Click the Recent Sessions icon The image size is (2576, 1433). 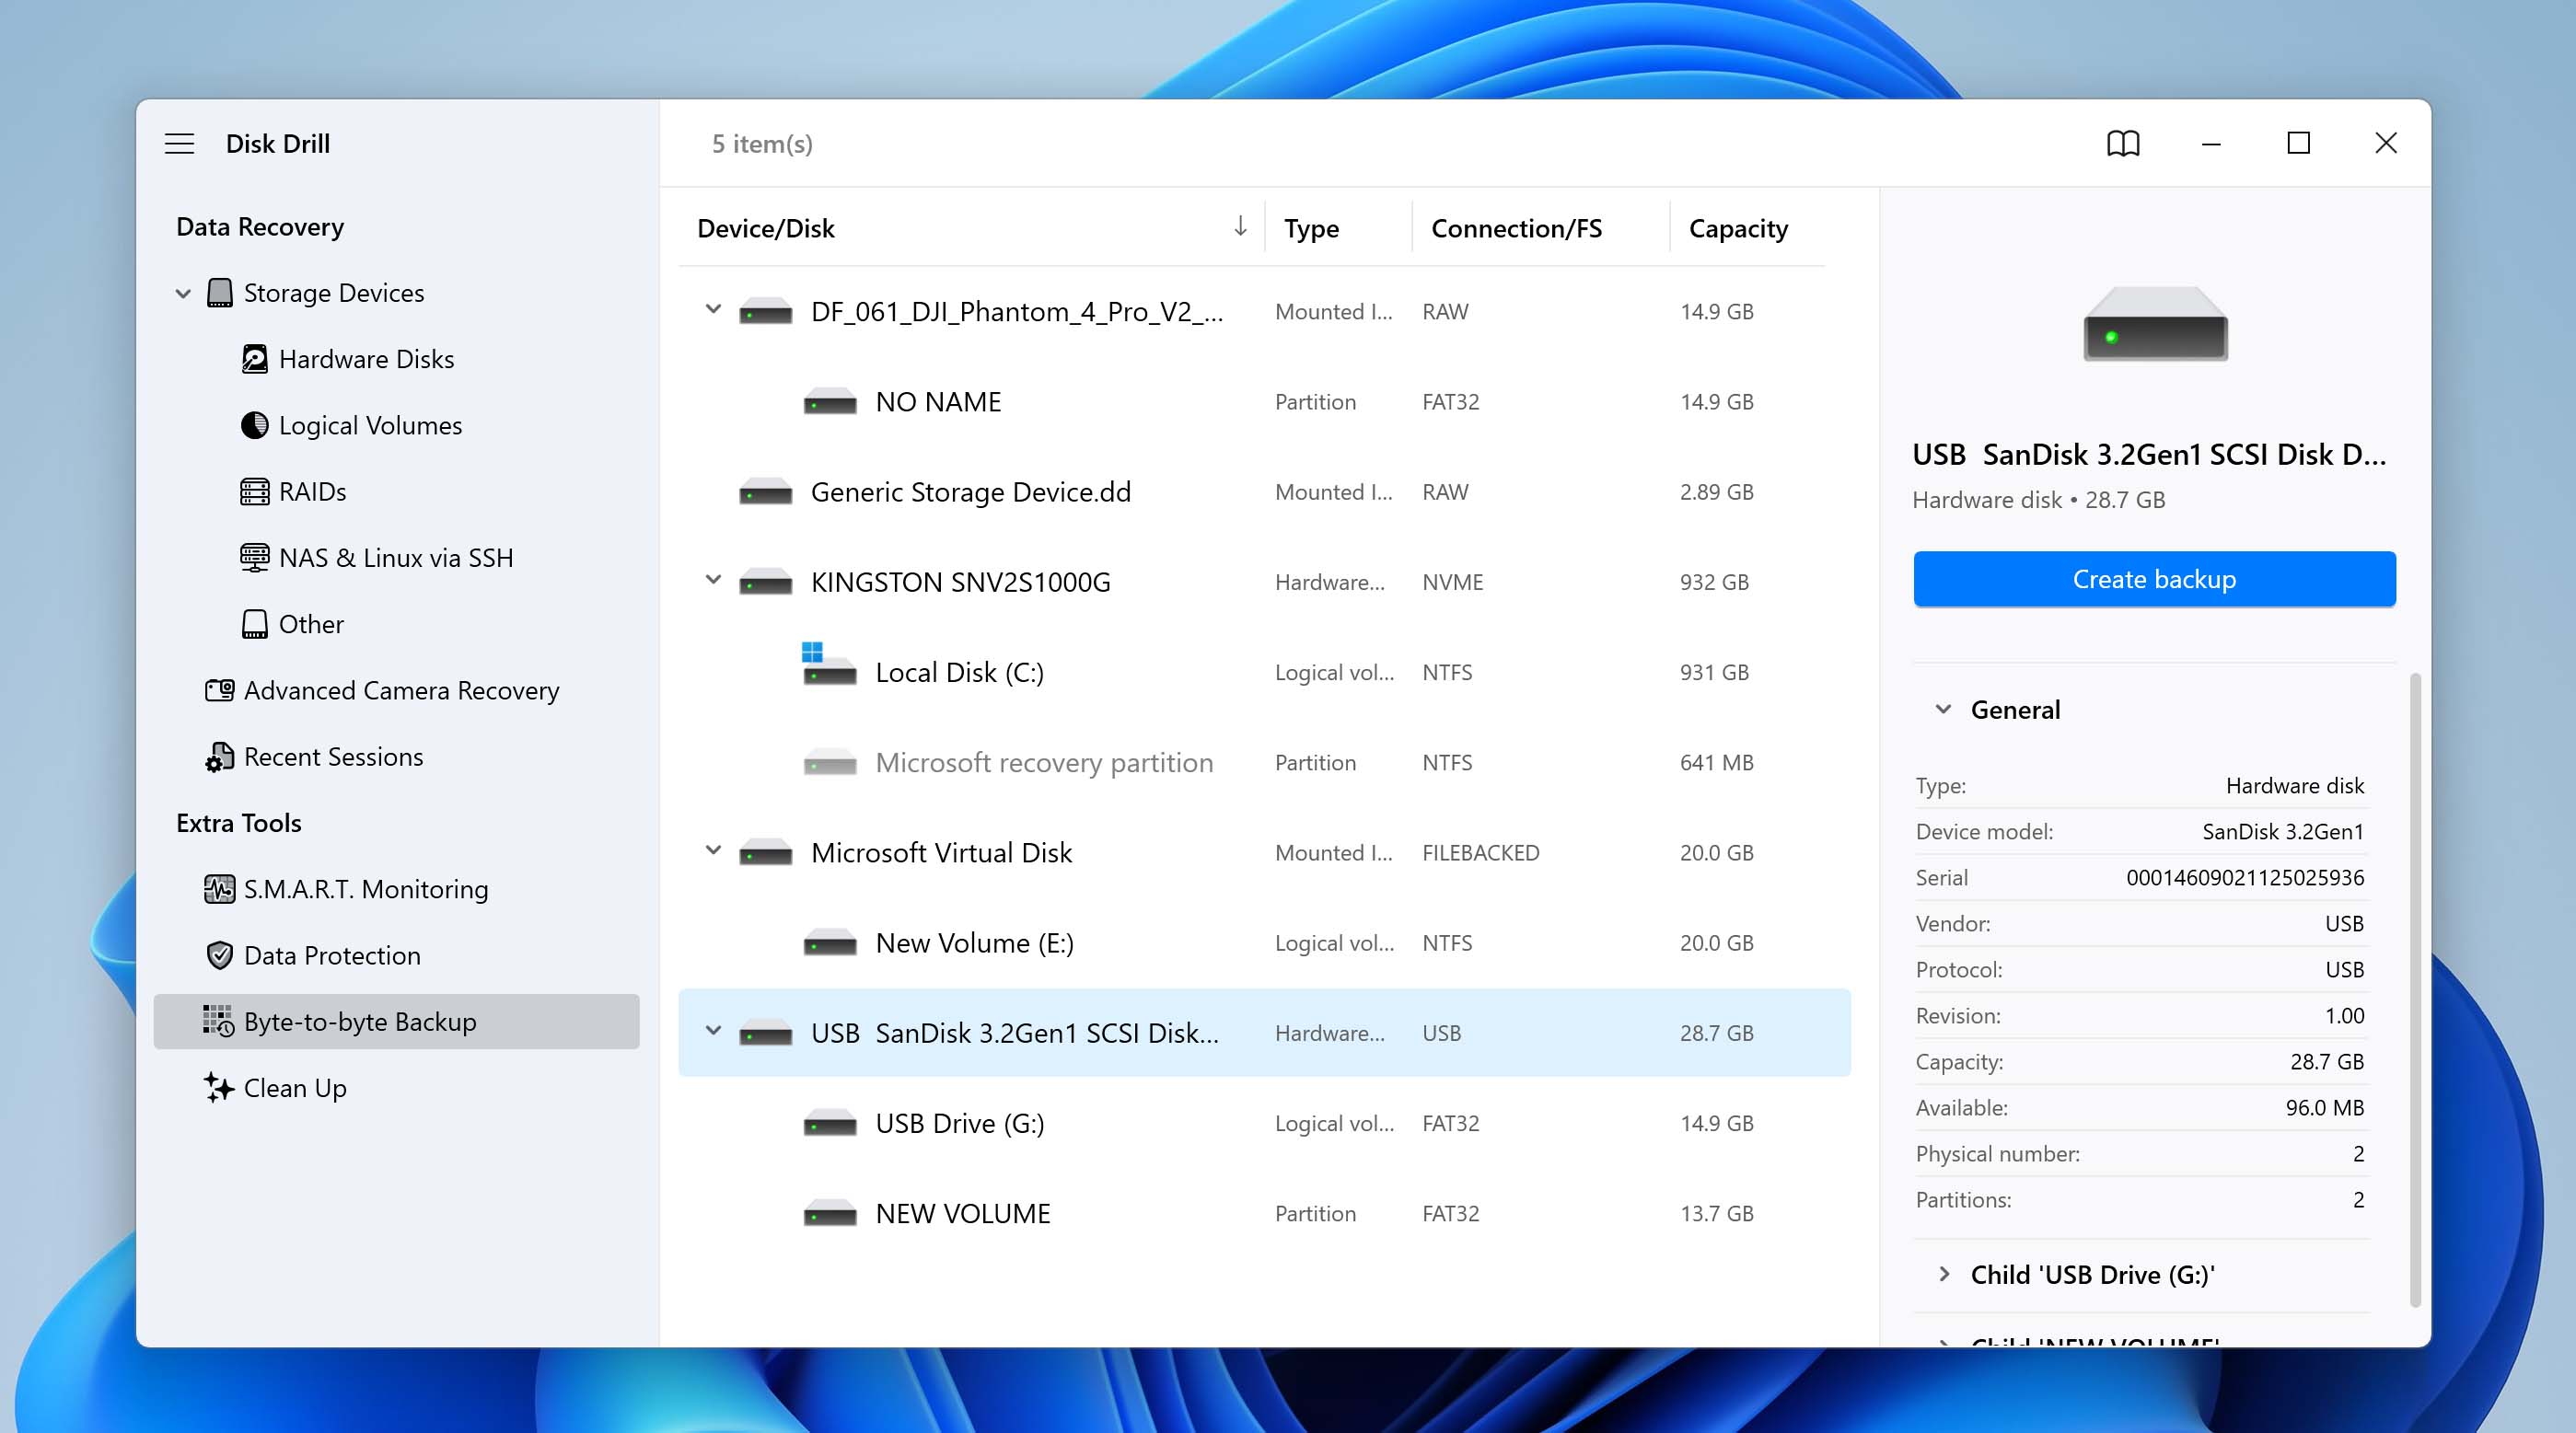coord(219,757)
